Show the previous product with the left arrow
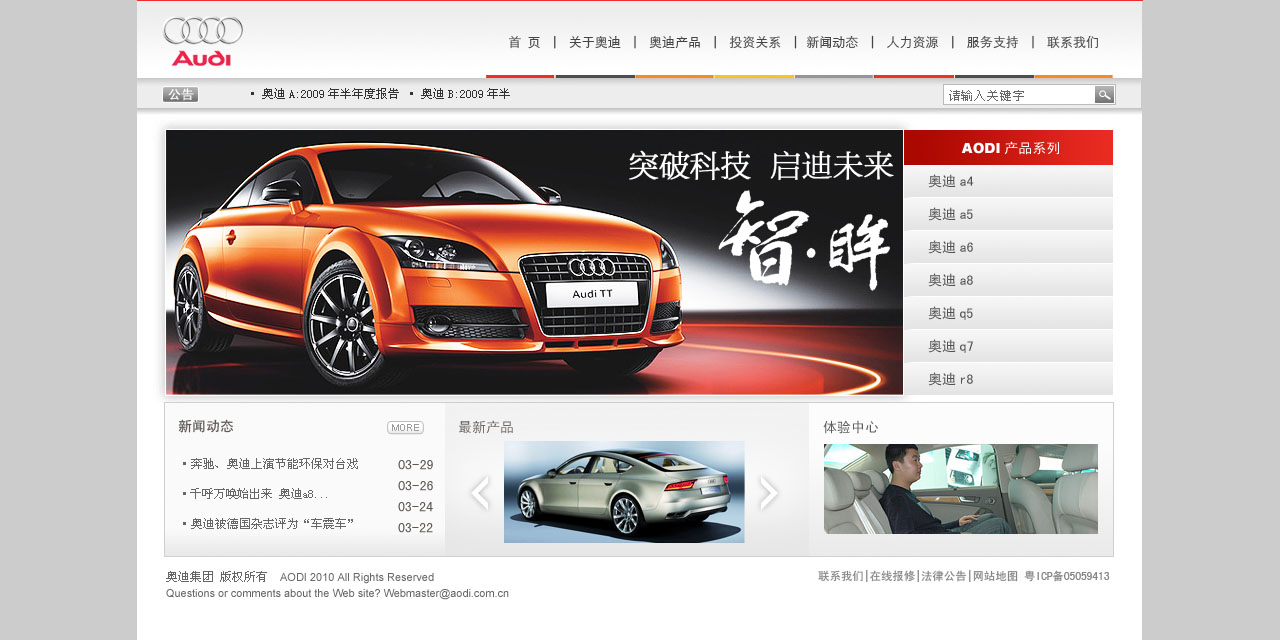This screenshot has height=640, width=1280. click(x=480, y=492)
